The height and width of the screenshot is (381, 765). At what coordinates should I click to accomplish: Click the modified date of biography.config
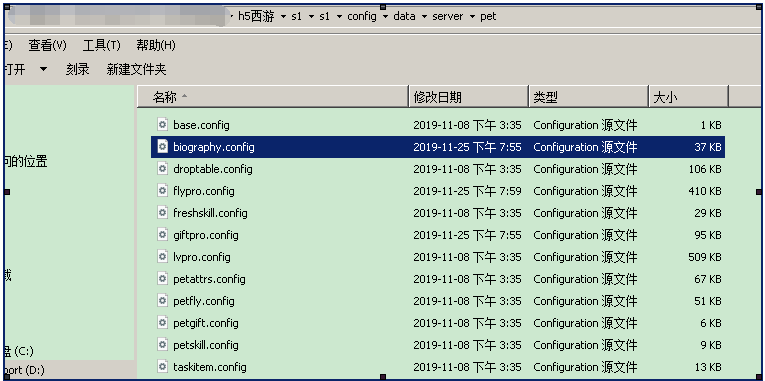click(x=467, y=147)
